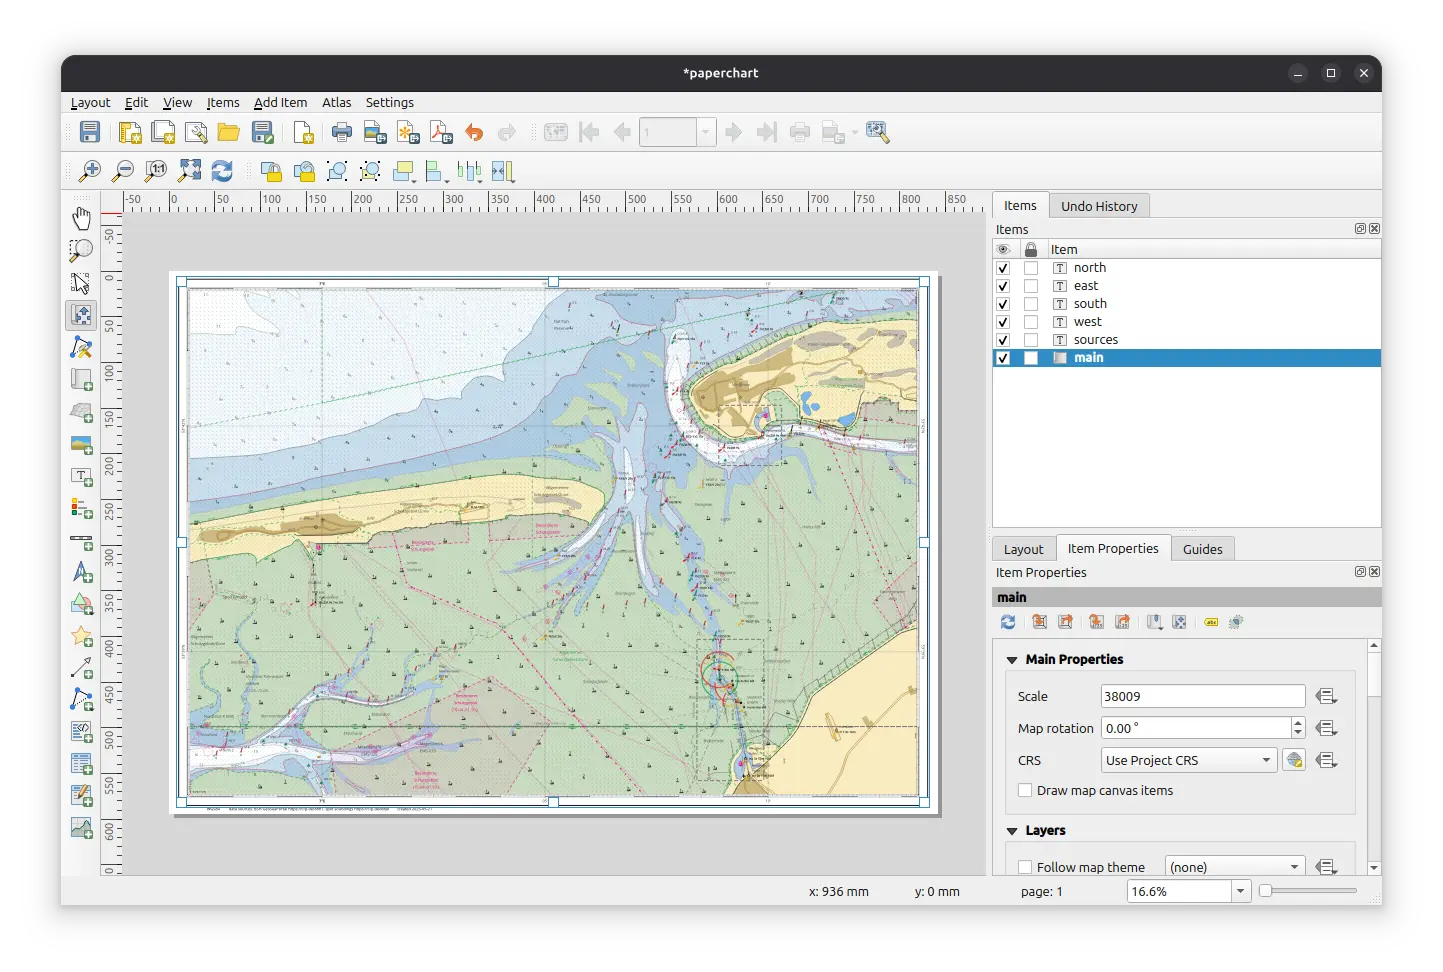
Task: Enable Follow map theme checkbox
Action: (1025, 867)
